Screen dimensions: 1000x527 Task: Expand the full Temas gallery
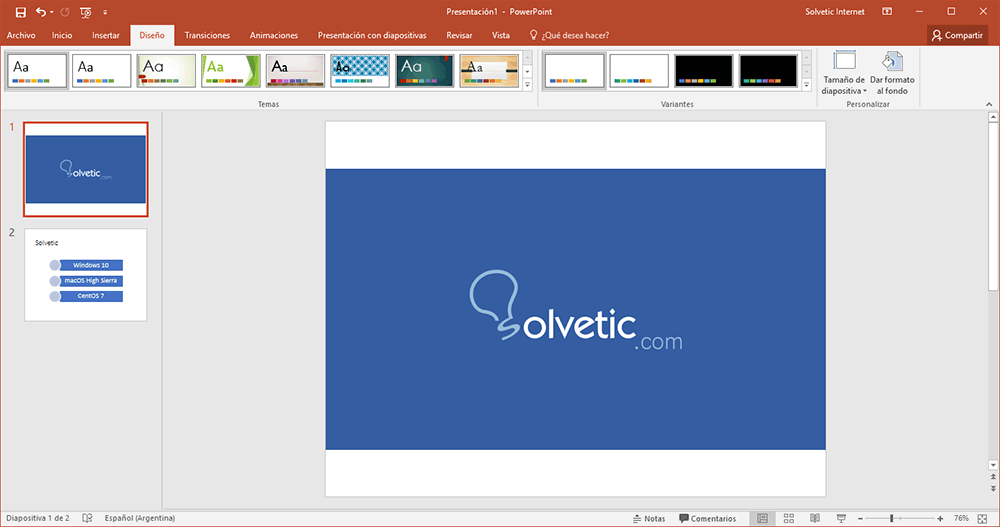pos(527,85)
